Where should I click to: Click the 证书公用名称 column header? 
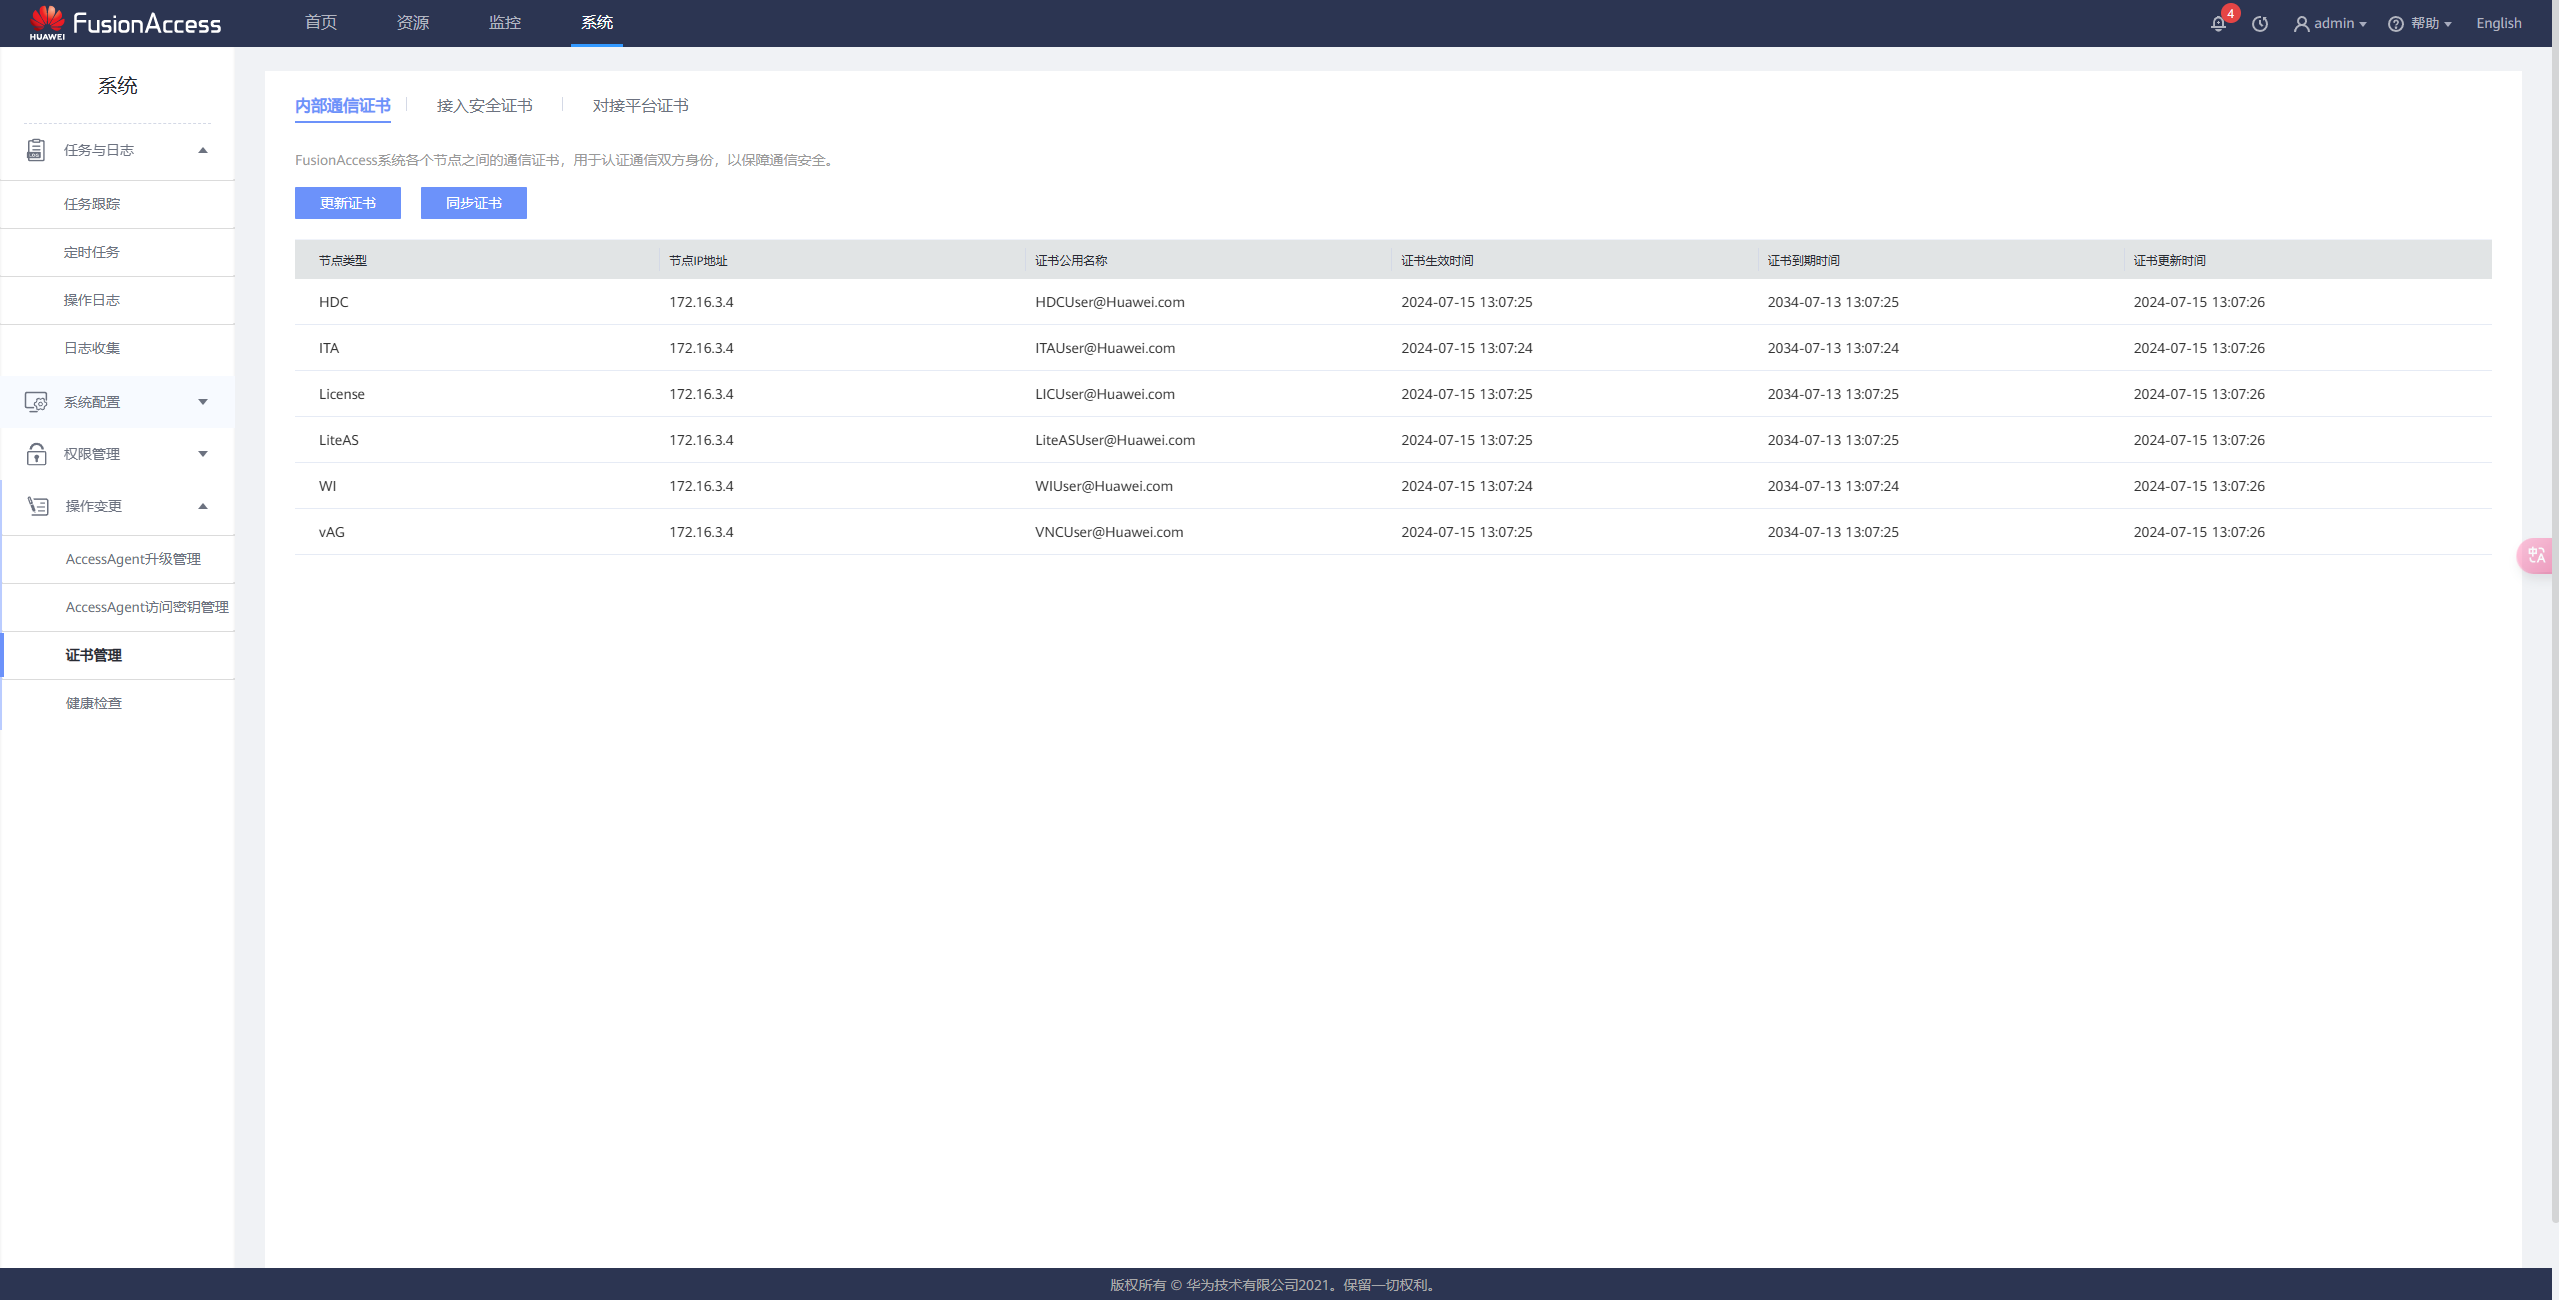tap(1071, 261)
